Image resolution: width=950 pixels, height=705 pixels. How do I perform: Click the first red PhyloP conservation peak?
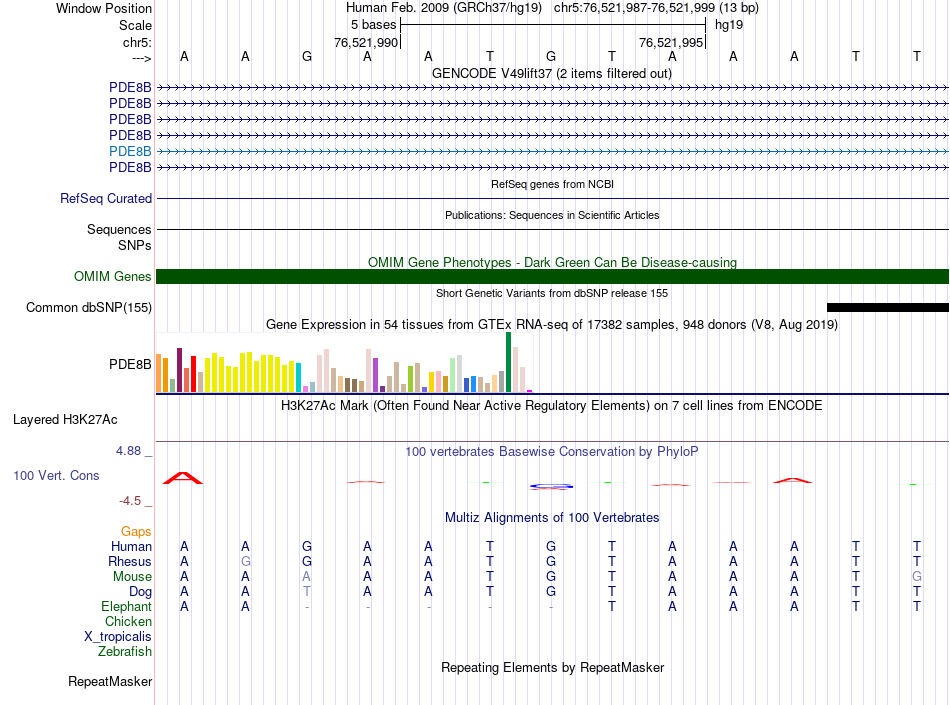(183, 478)
